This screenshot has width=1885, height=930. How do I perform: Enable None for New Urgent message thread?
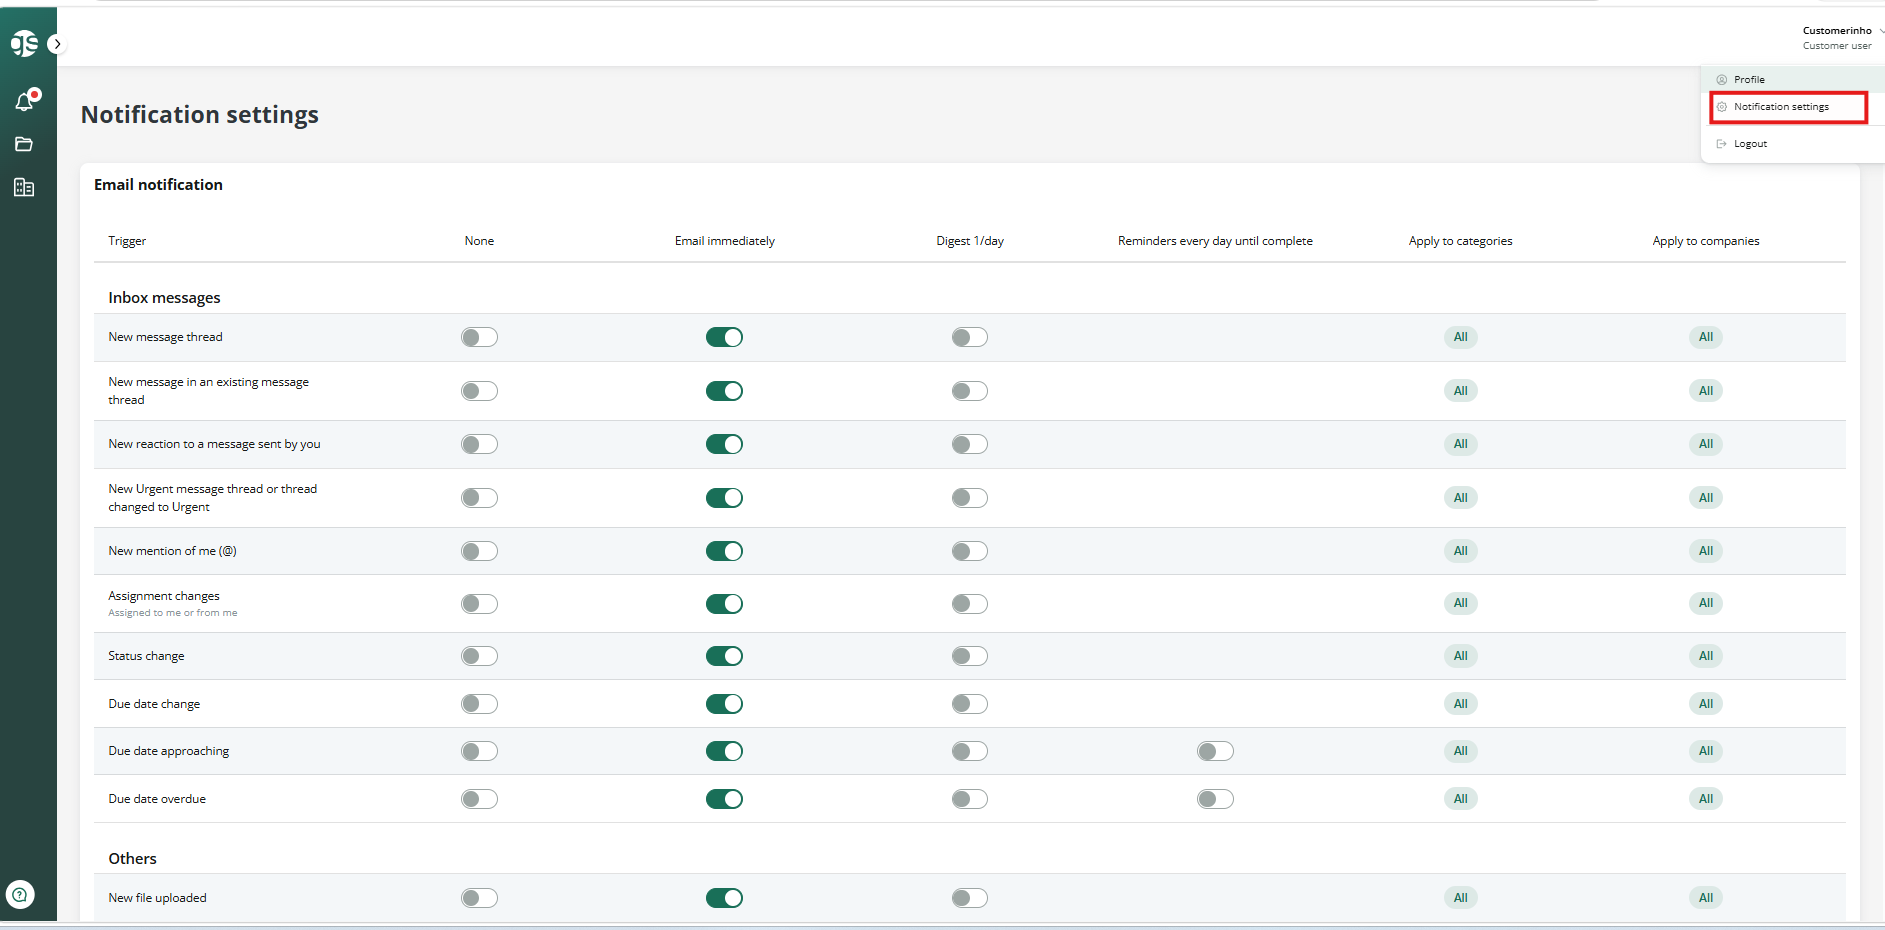[479, 498]
